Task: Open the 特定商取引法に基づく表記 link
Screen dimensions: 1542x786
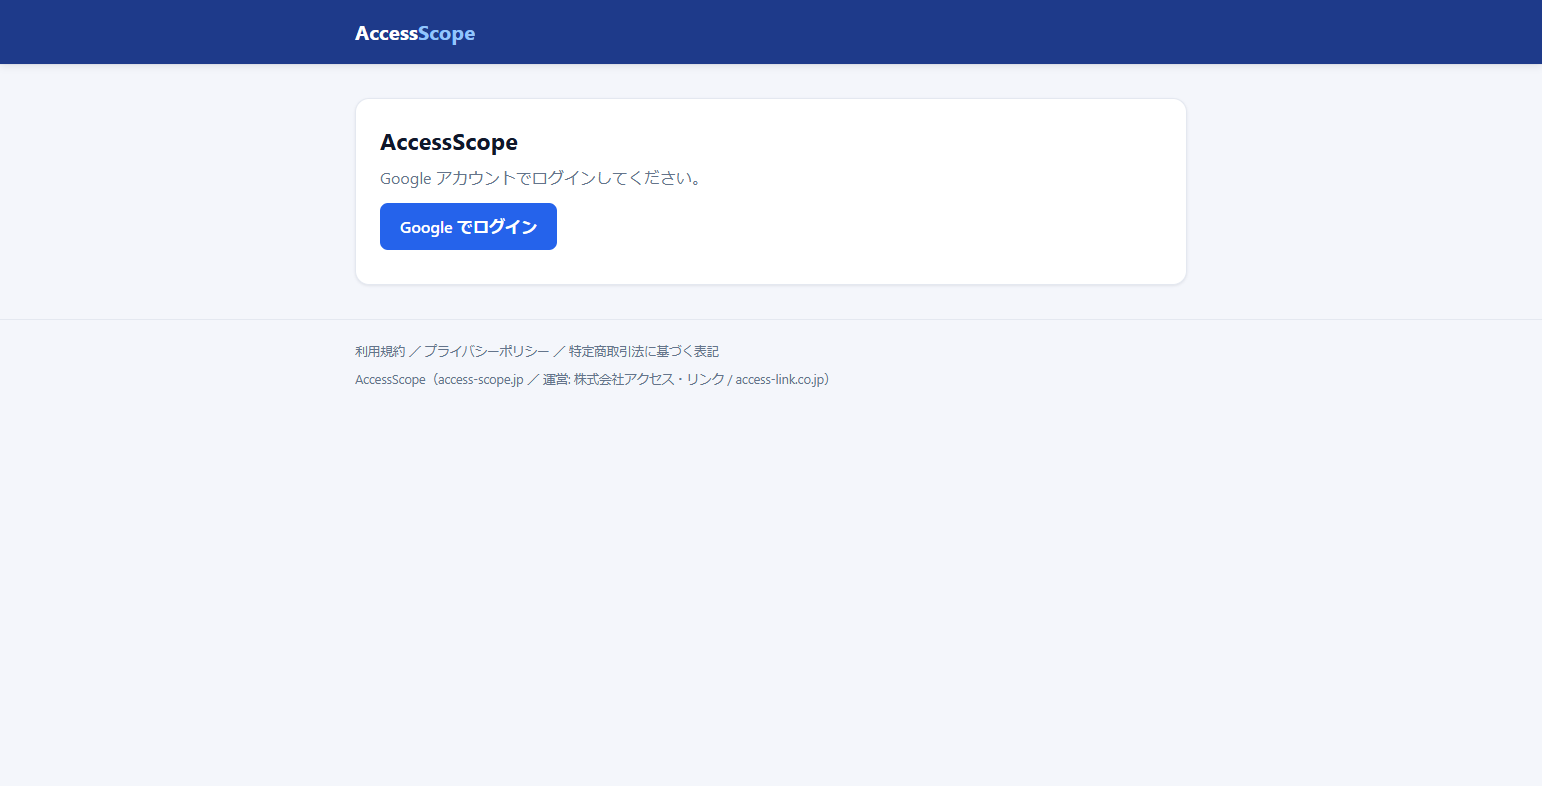Action: point(644,351)
